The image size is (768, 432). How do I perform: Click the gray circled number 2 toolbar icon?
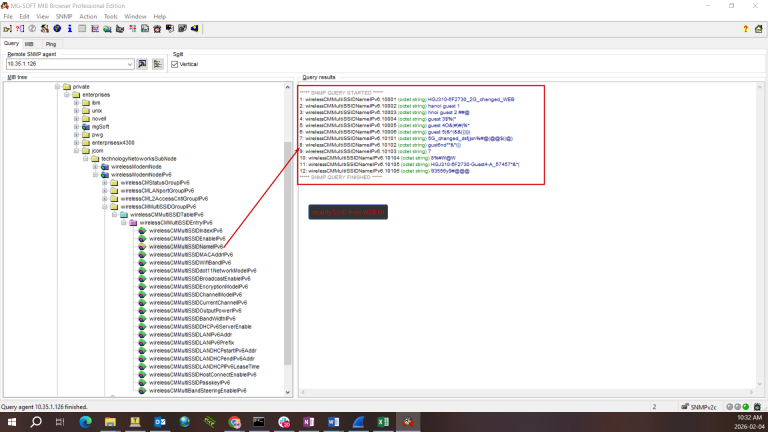(x=32, y=29)
